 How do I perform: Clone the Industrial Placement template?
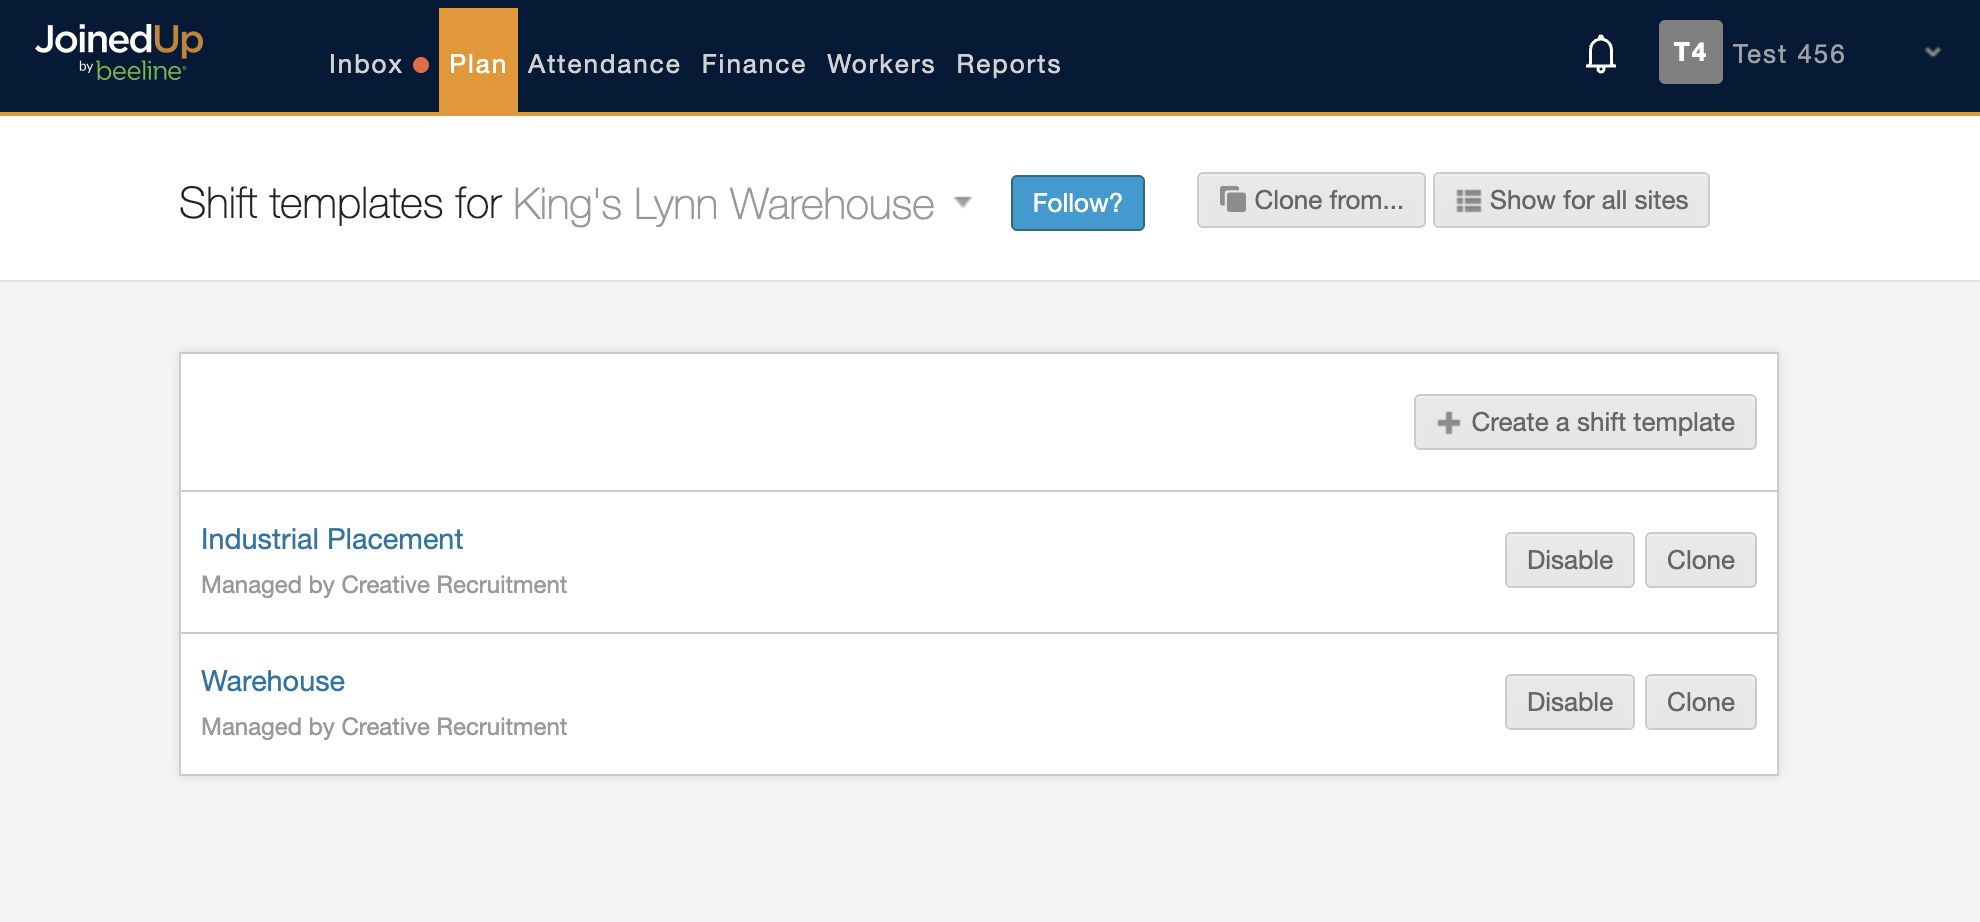coord(1700,560)
